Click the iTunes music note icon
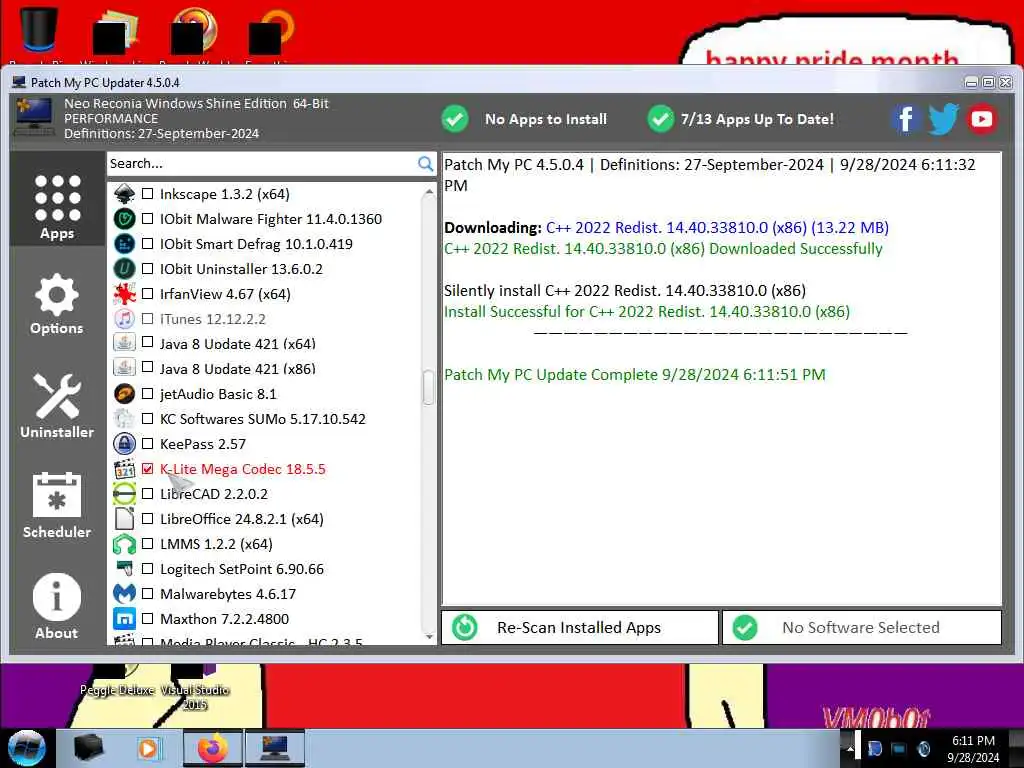This screenshot has height=768, width=1024. [x=124, y=319]
